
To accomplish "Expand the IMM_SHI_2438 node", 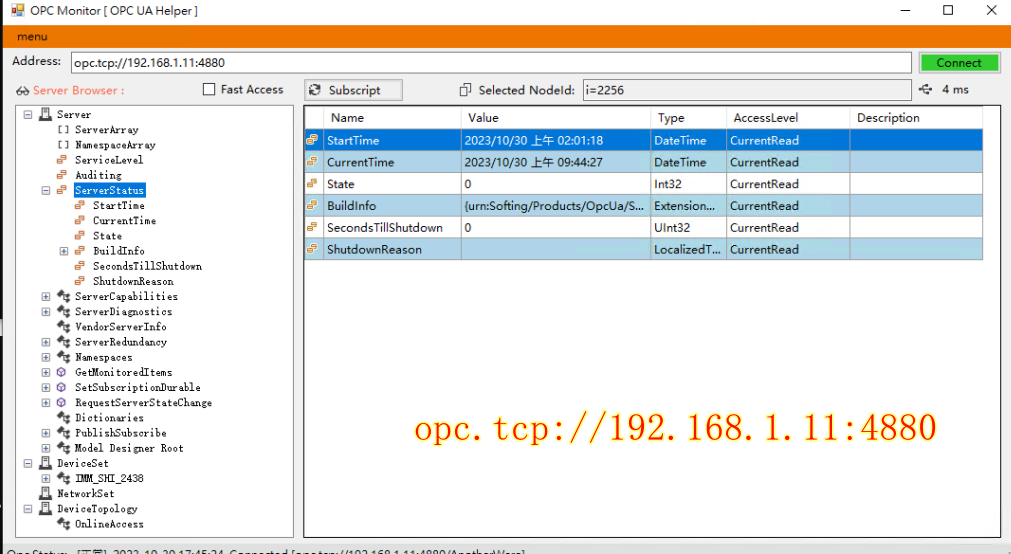I will 46,478.
